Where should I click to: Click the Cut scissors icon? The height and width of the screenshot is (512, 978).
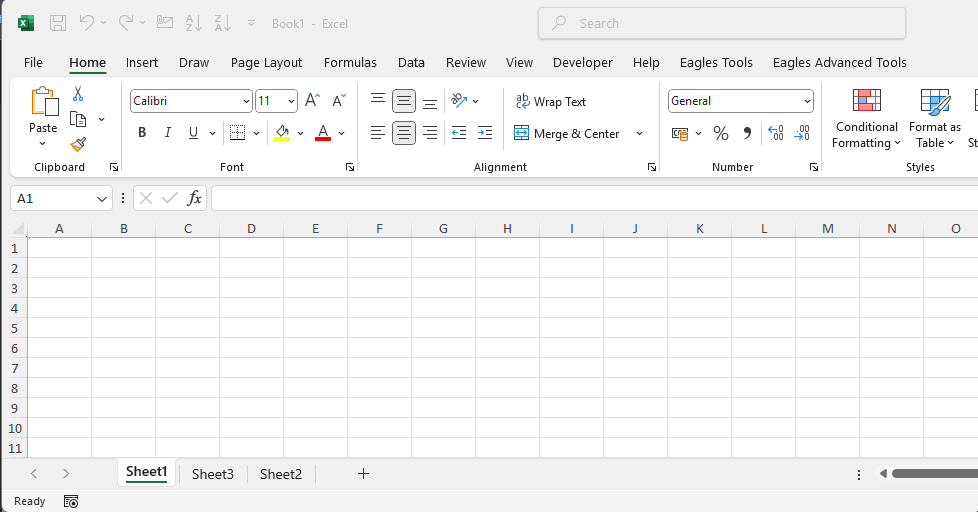click(x=78, y=94)
